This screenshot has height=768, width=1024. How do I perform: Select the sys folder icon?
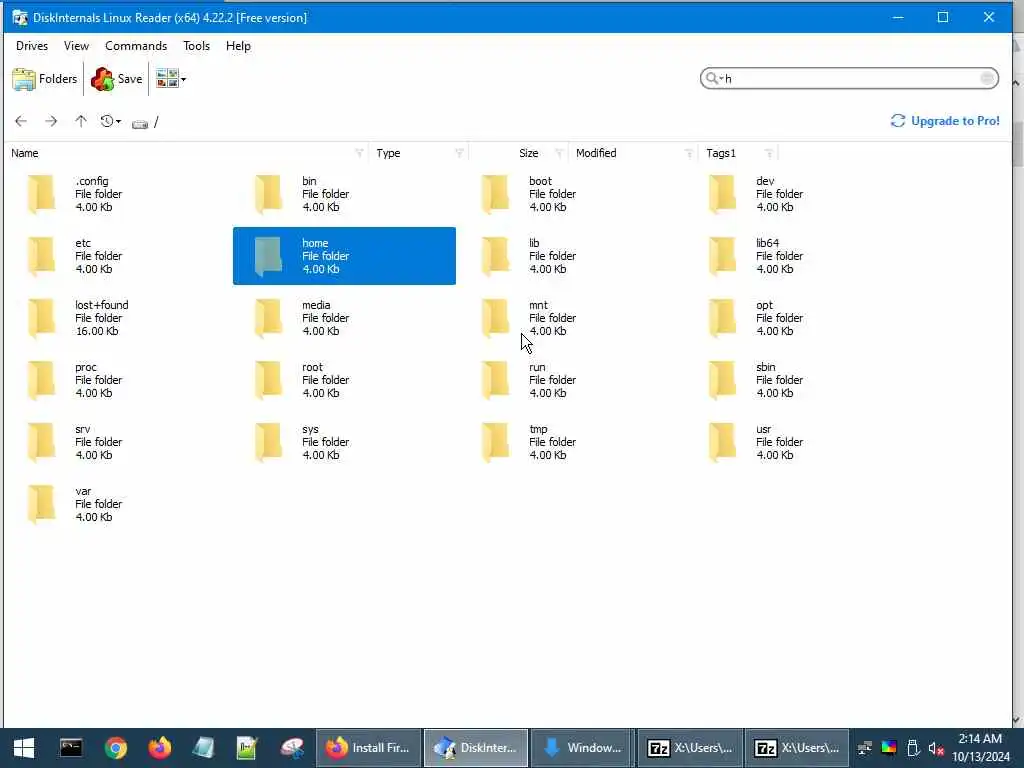269,442
